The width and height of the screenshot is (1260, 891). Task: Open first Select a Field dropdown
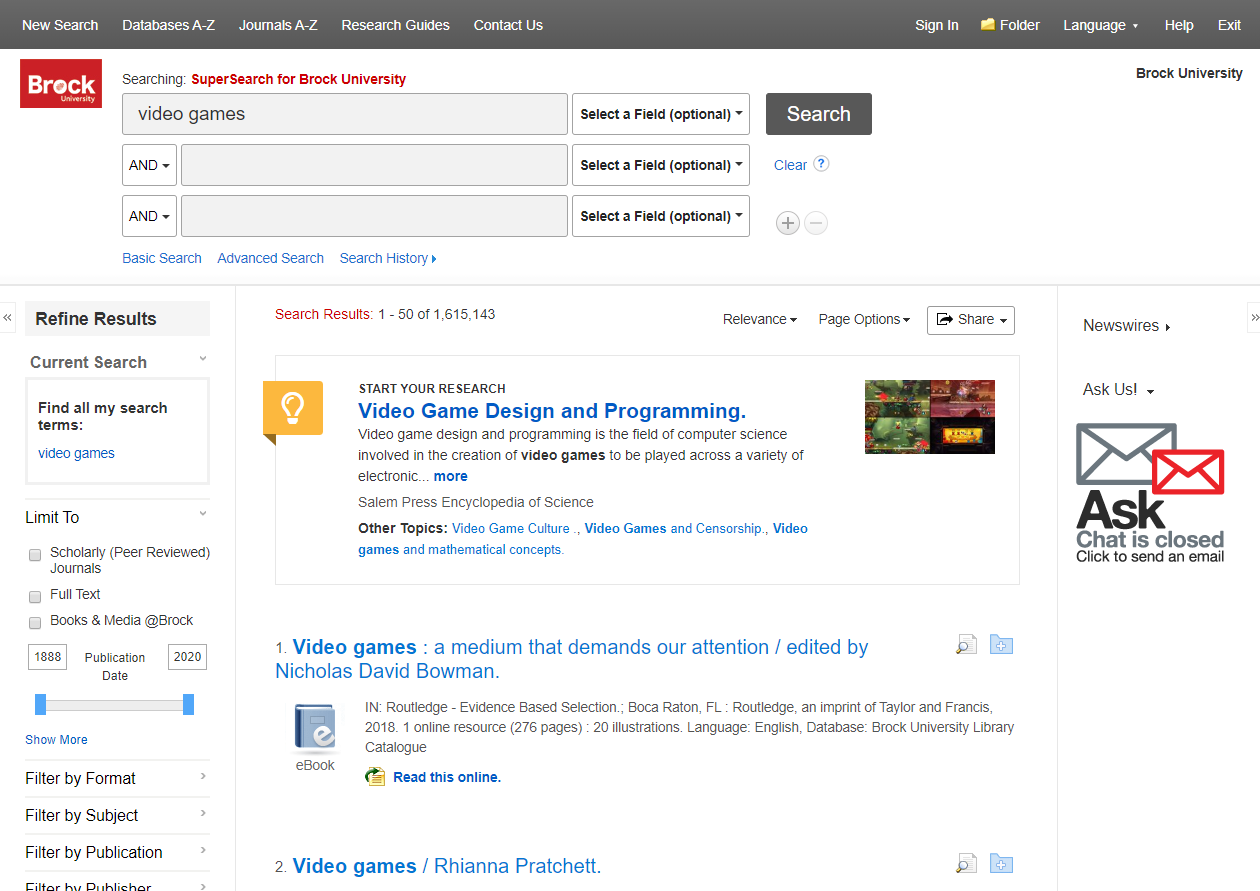pos(661,114)
